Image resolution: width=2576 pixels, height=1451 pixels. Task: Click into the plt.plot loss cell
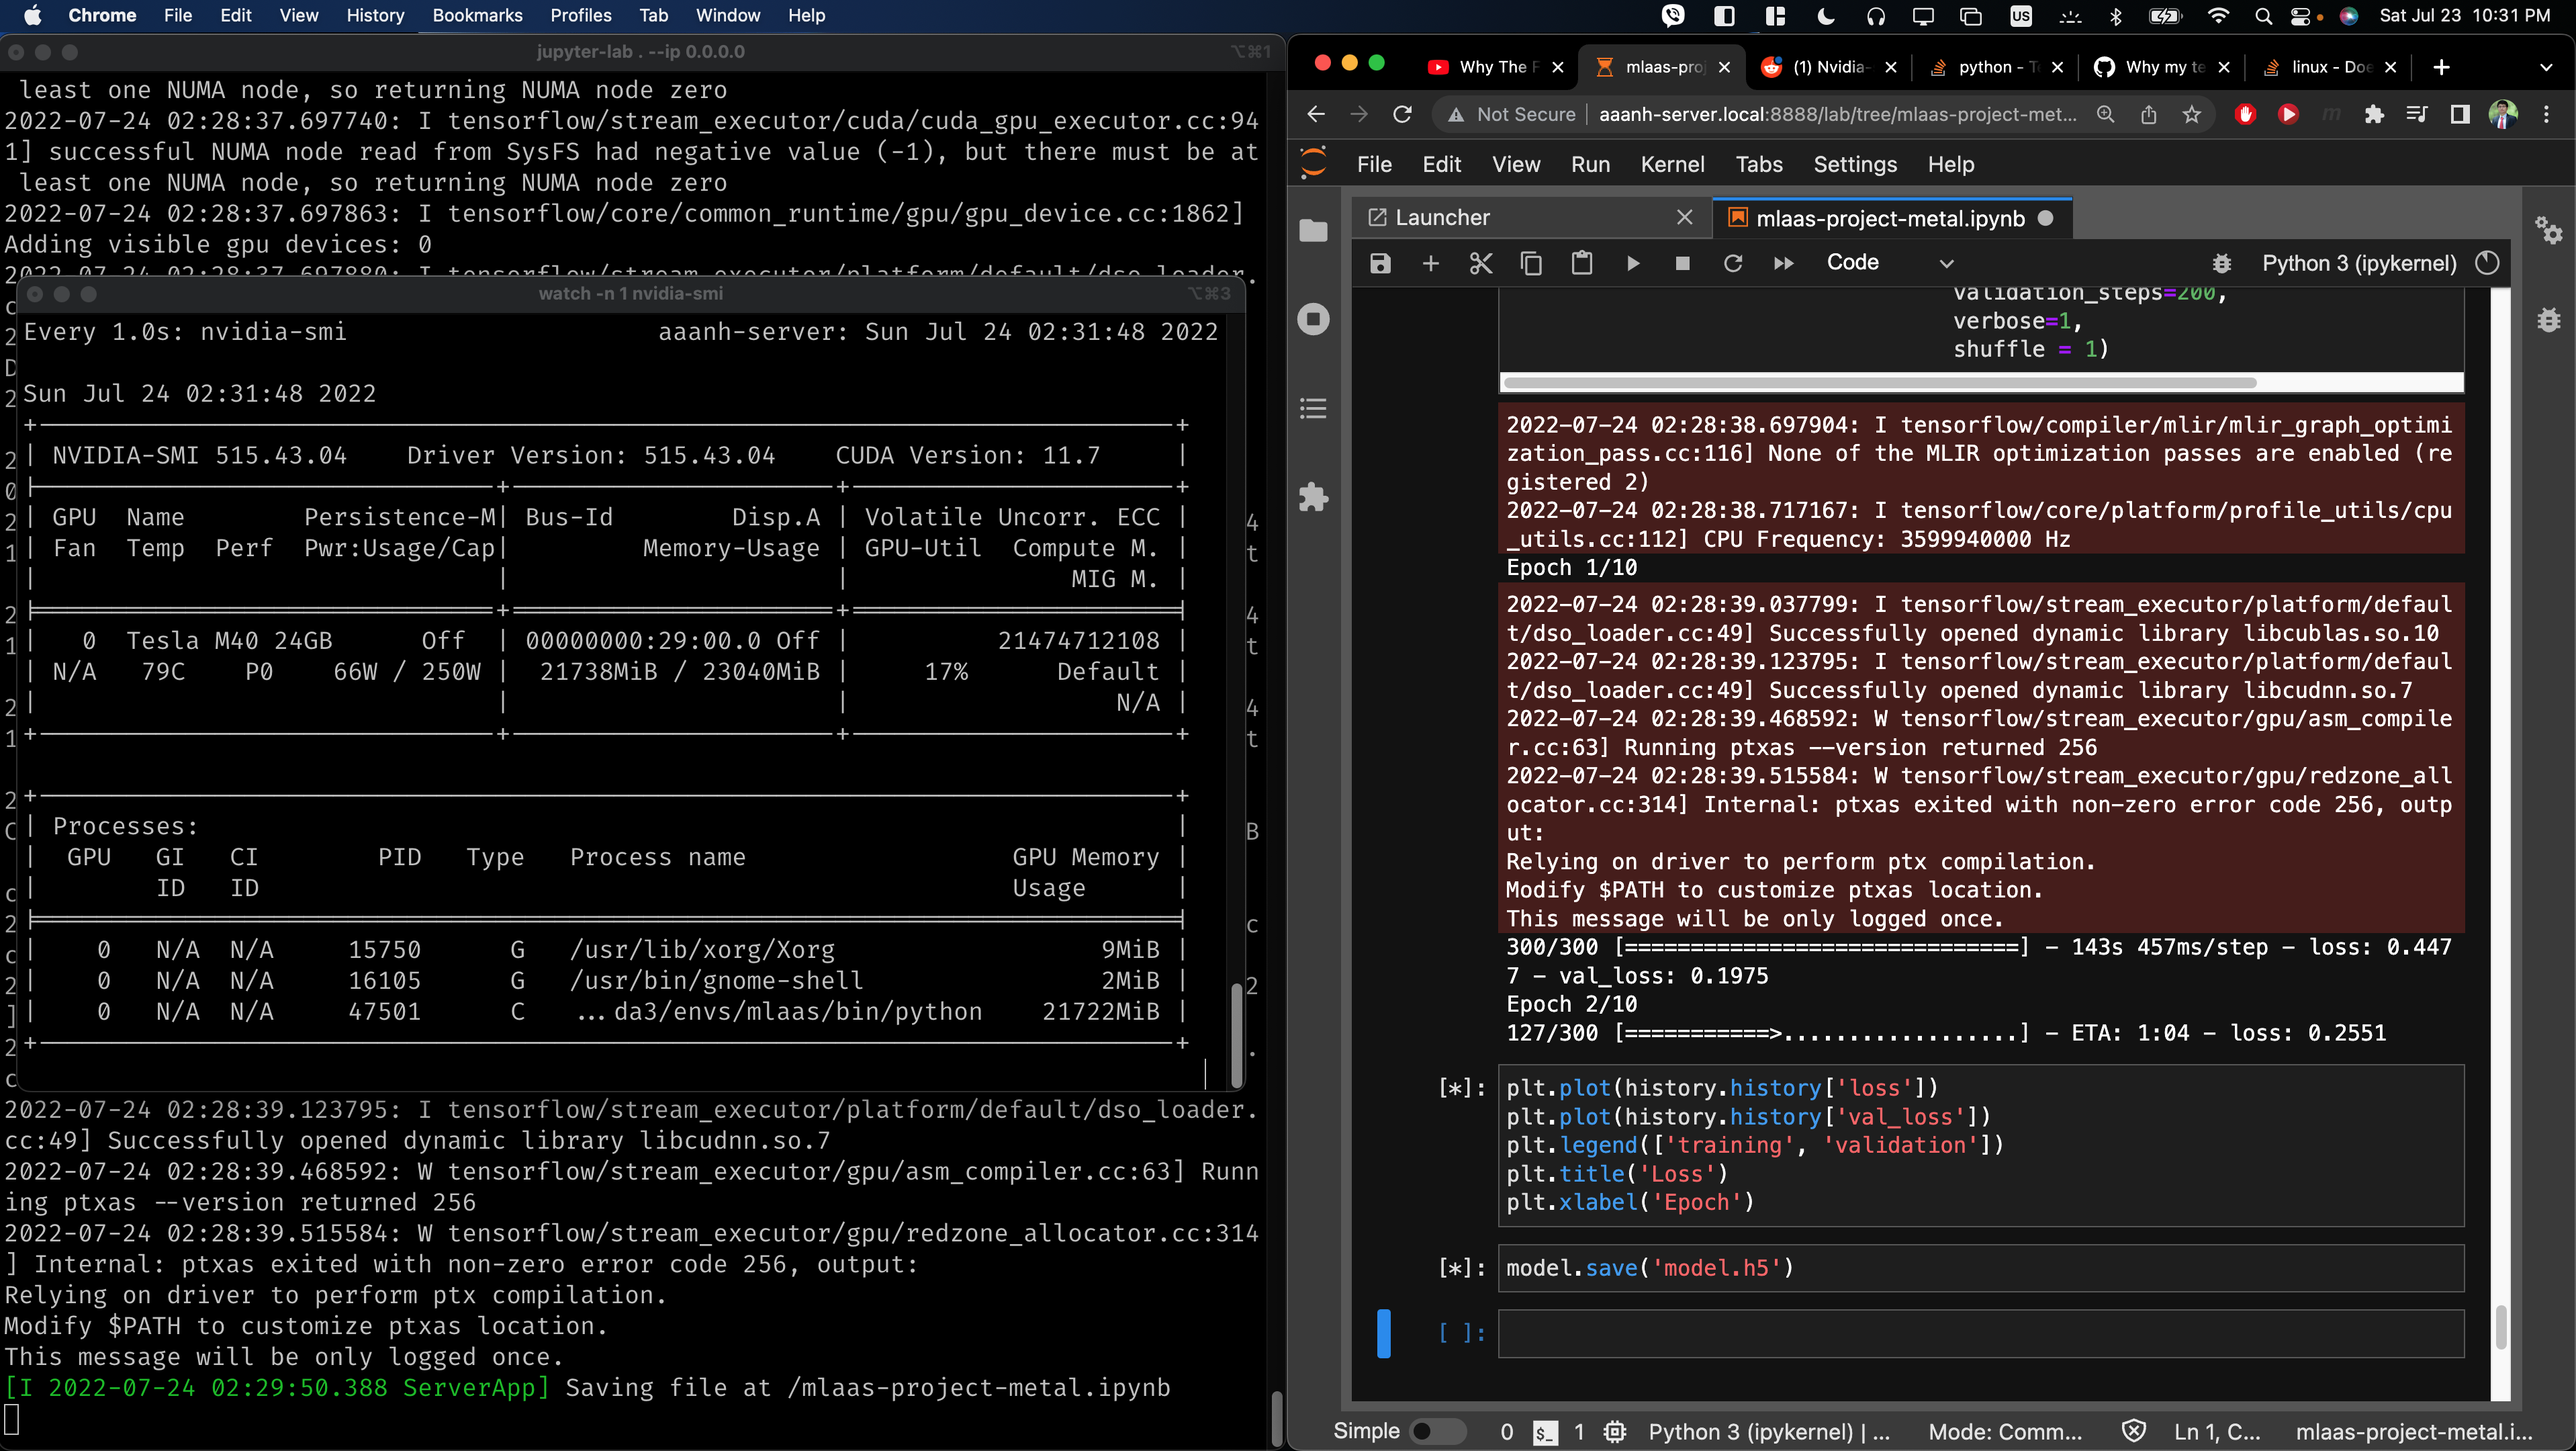(1980, 1145)
